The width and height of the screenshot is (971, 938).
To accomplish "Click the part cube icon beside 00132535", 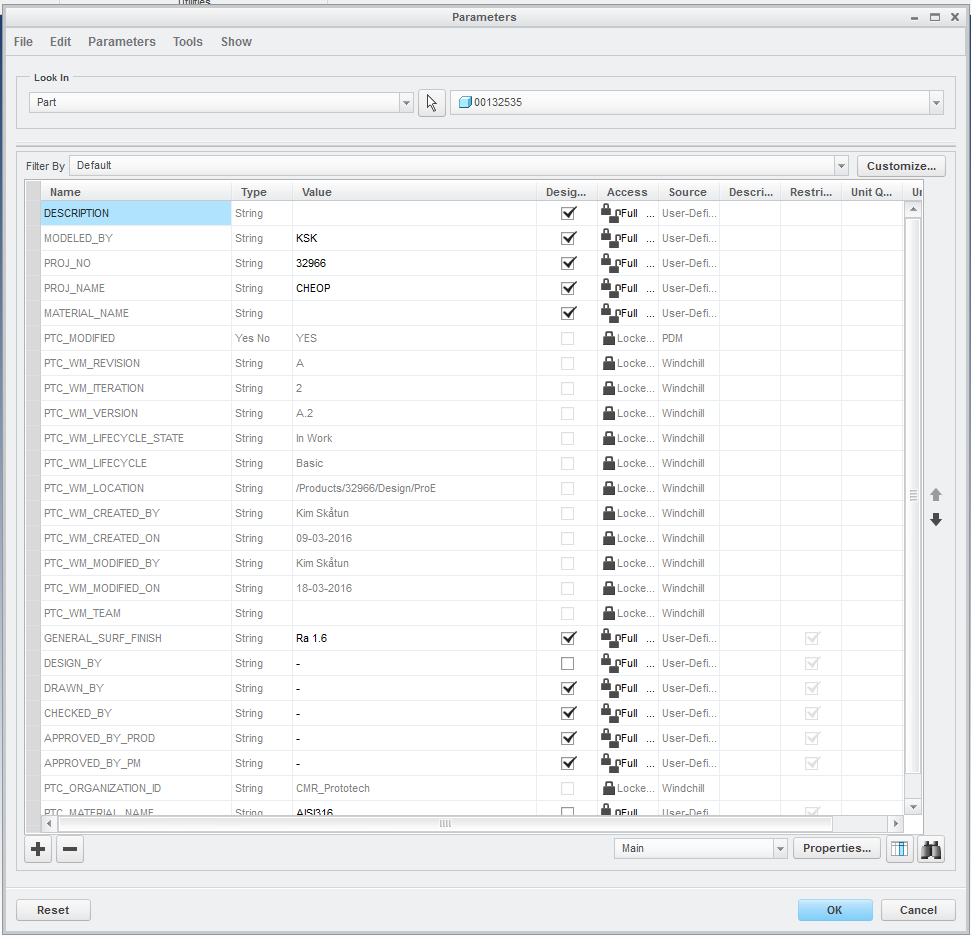I will [465, 102].
